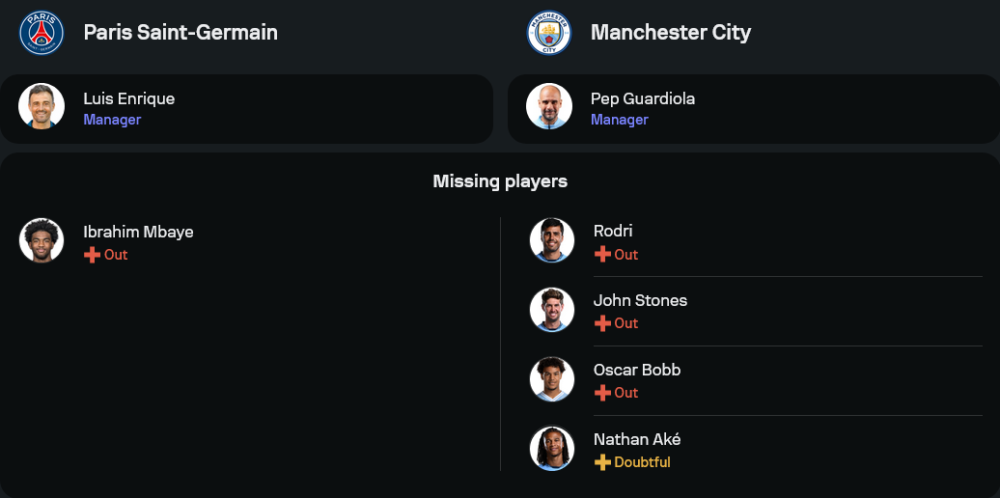Open the Paris Saint-Germain team name link
This screenshot has width=1000, height=498.
tap(180, 32)
